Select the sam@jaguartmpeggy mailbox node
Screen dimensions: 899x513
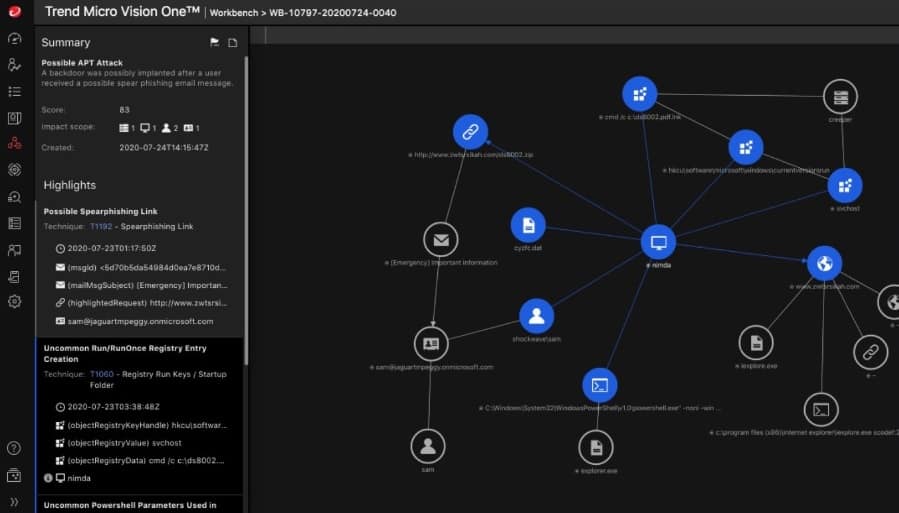431,343
